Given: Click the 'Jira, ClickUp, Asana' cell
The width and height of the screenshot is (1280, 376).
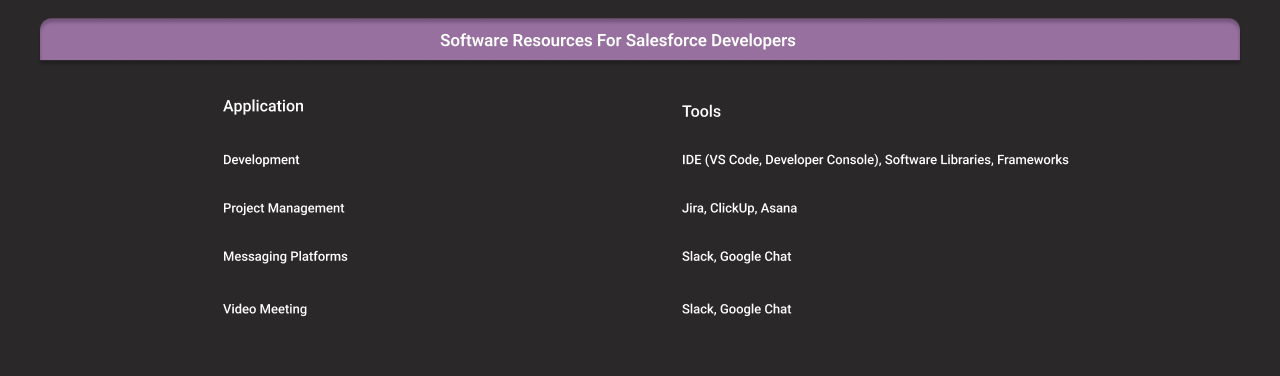Looking at the screenshot, I should (739, 208).
